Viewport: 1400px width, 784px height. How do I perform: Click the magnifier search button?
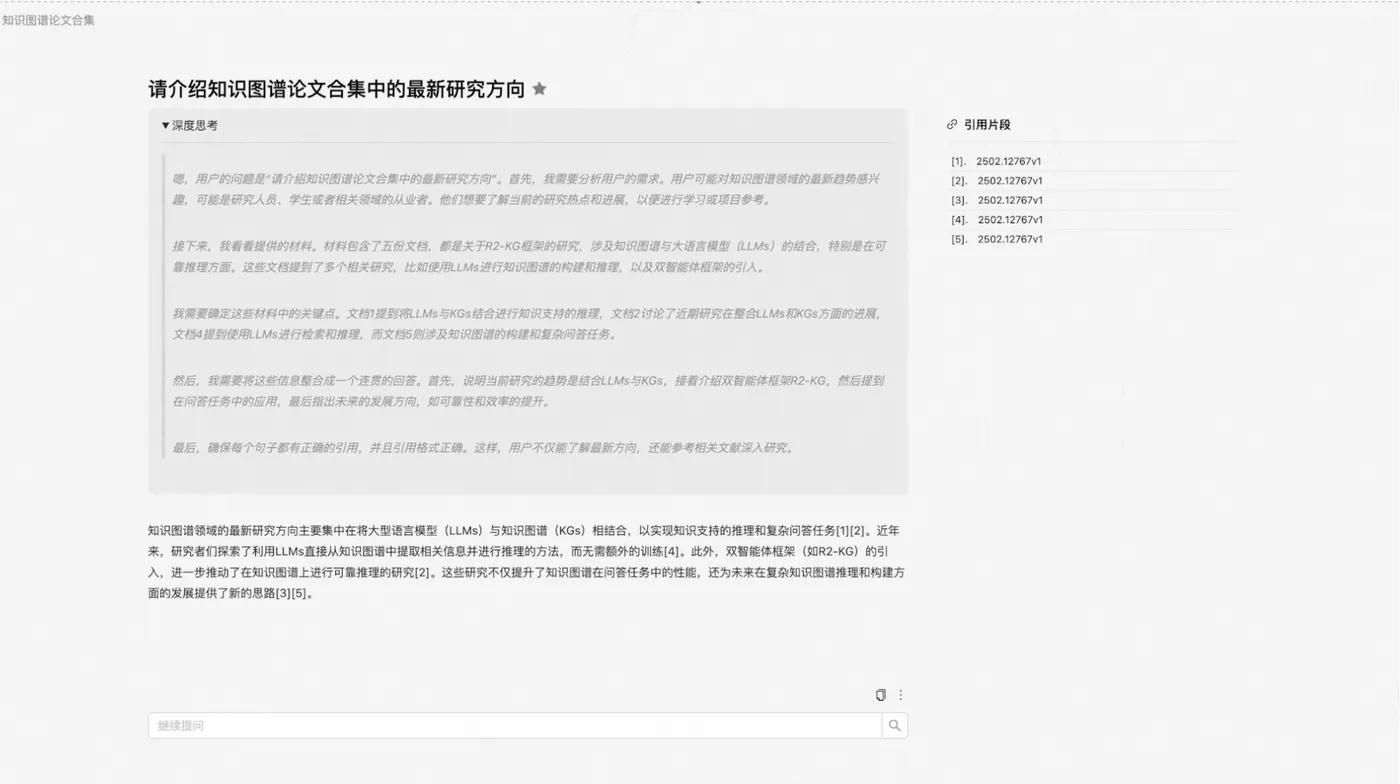click(x=895, y=726)
